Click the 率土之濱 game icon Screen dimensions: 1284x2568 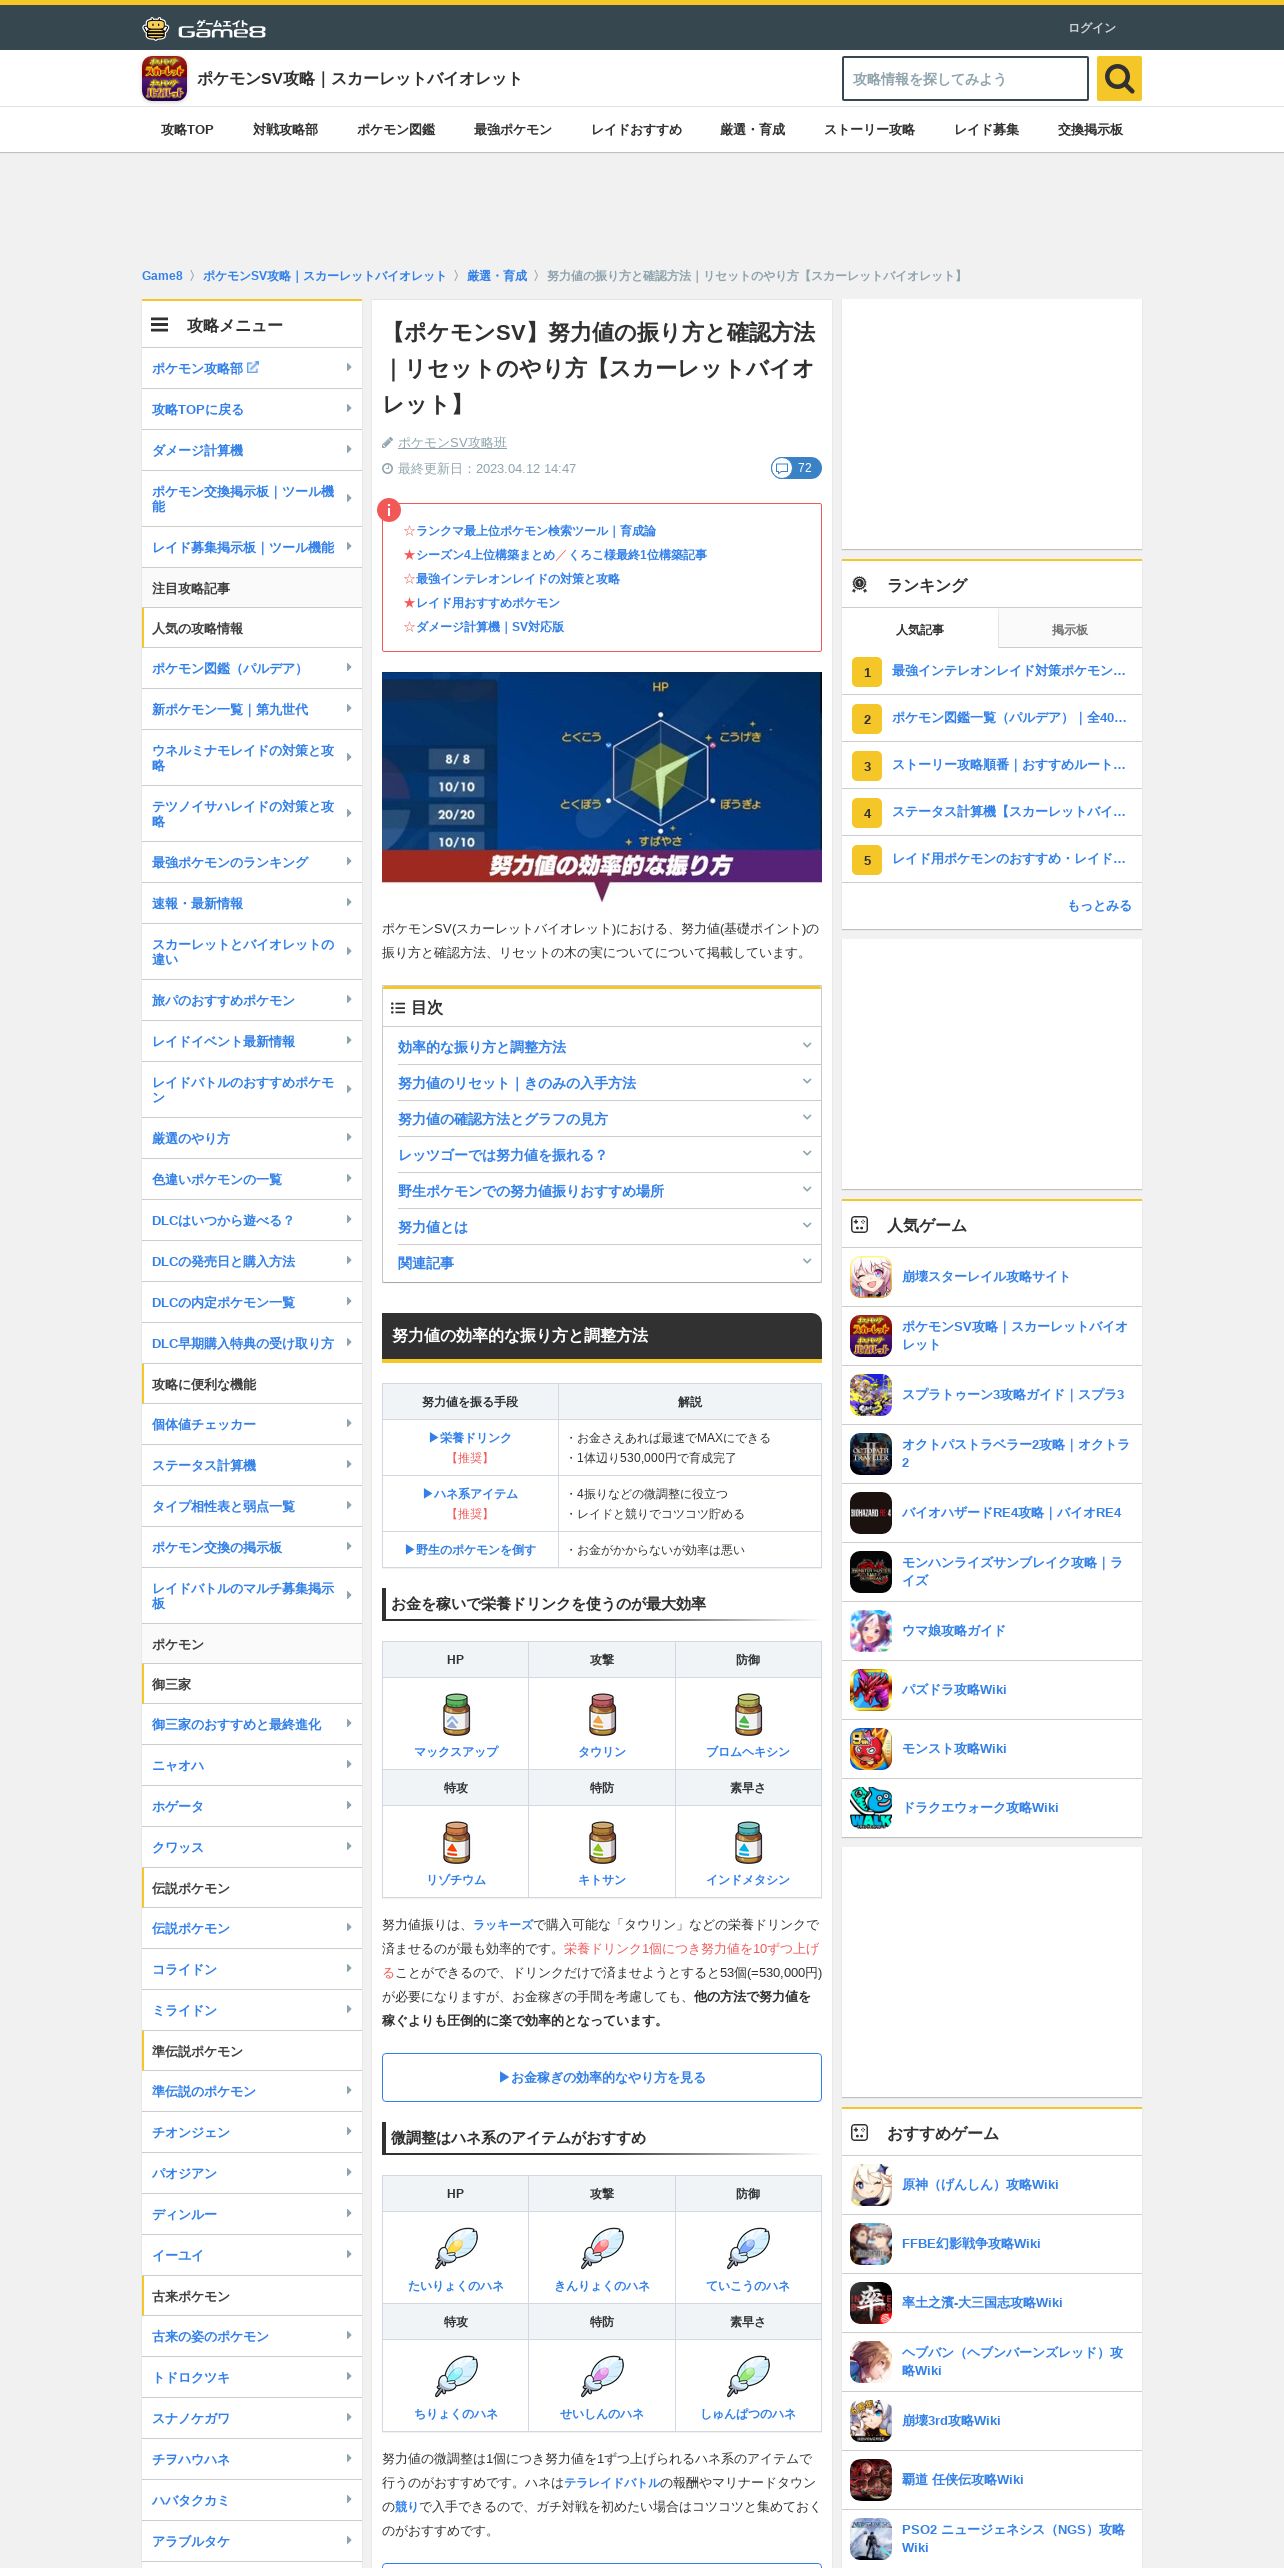870,2303
